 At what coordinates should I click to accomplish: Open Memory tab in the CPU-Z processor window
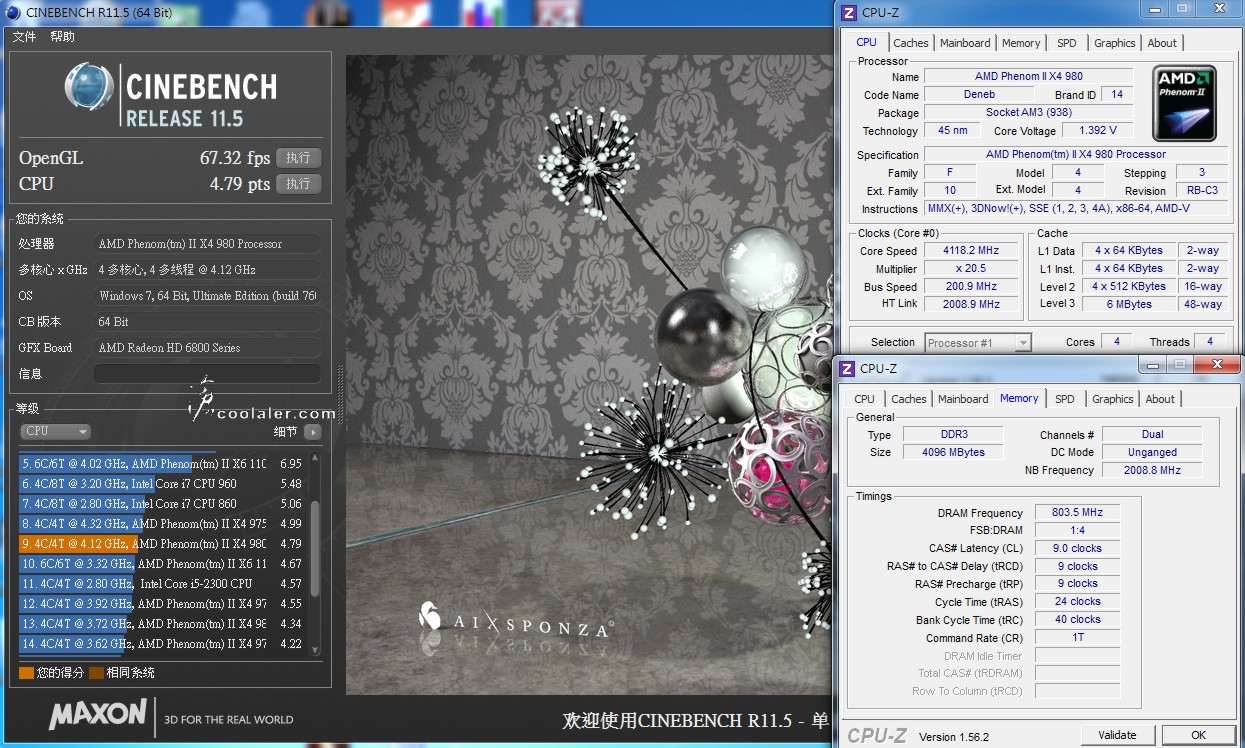pyautogui.click(x=1021, y=43)
